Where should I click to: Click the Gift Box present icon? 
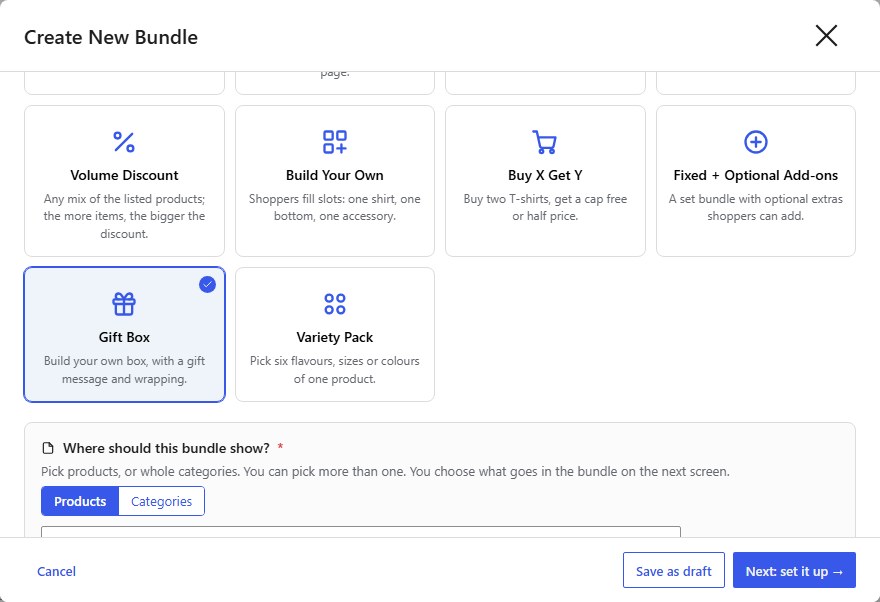124,304
